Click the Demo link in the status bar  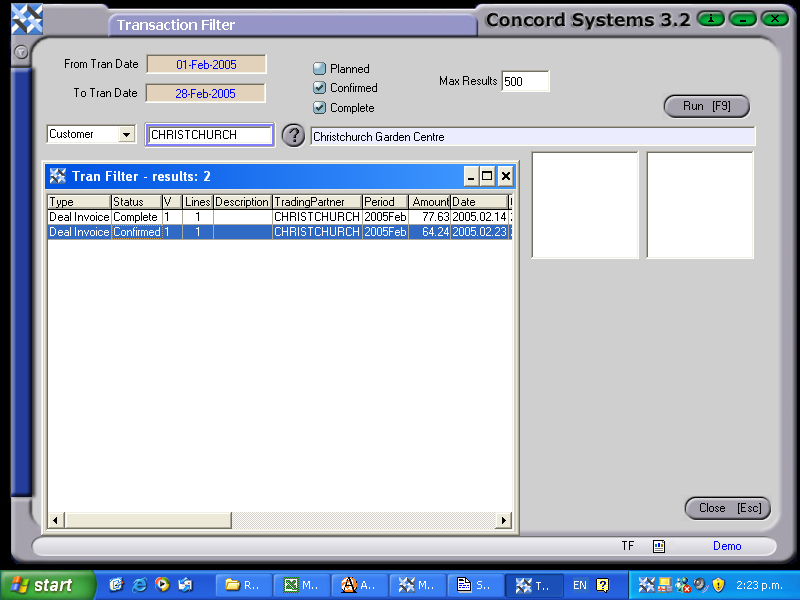click(727, 546)
